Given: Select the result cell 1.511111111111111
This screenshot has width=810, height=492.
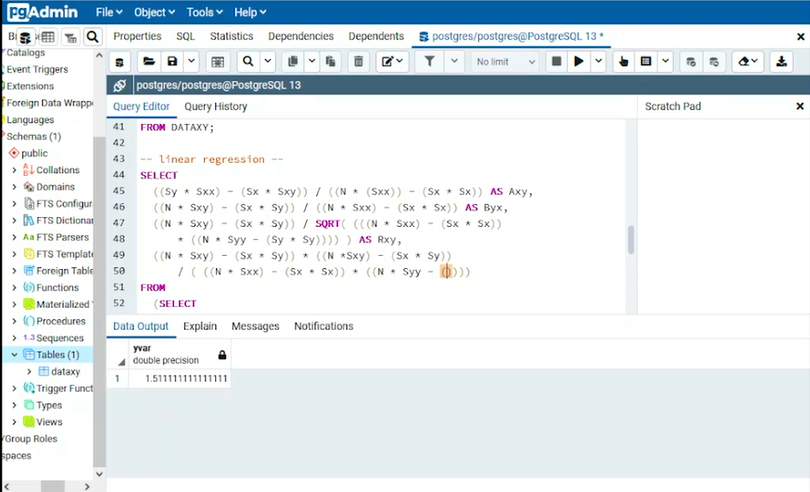Looking at the screenshot, I should (179, 378).
